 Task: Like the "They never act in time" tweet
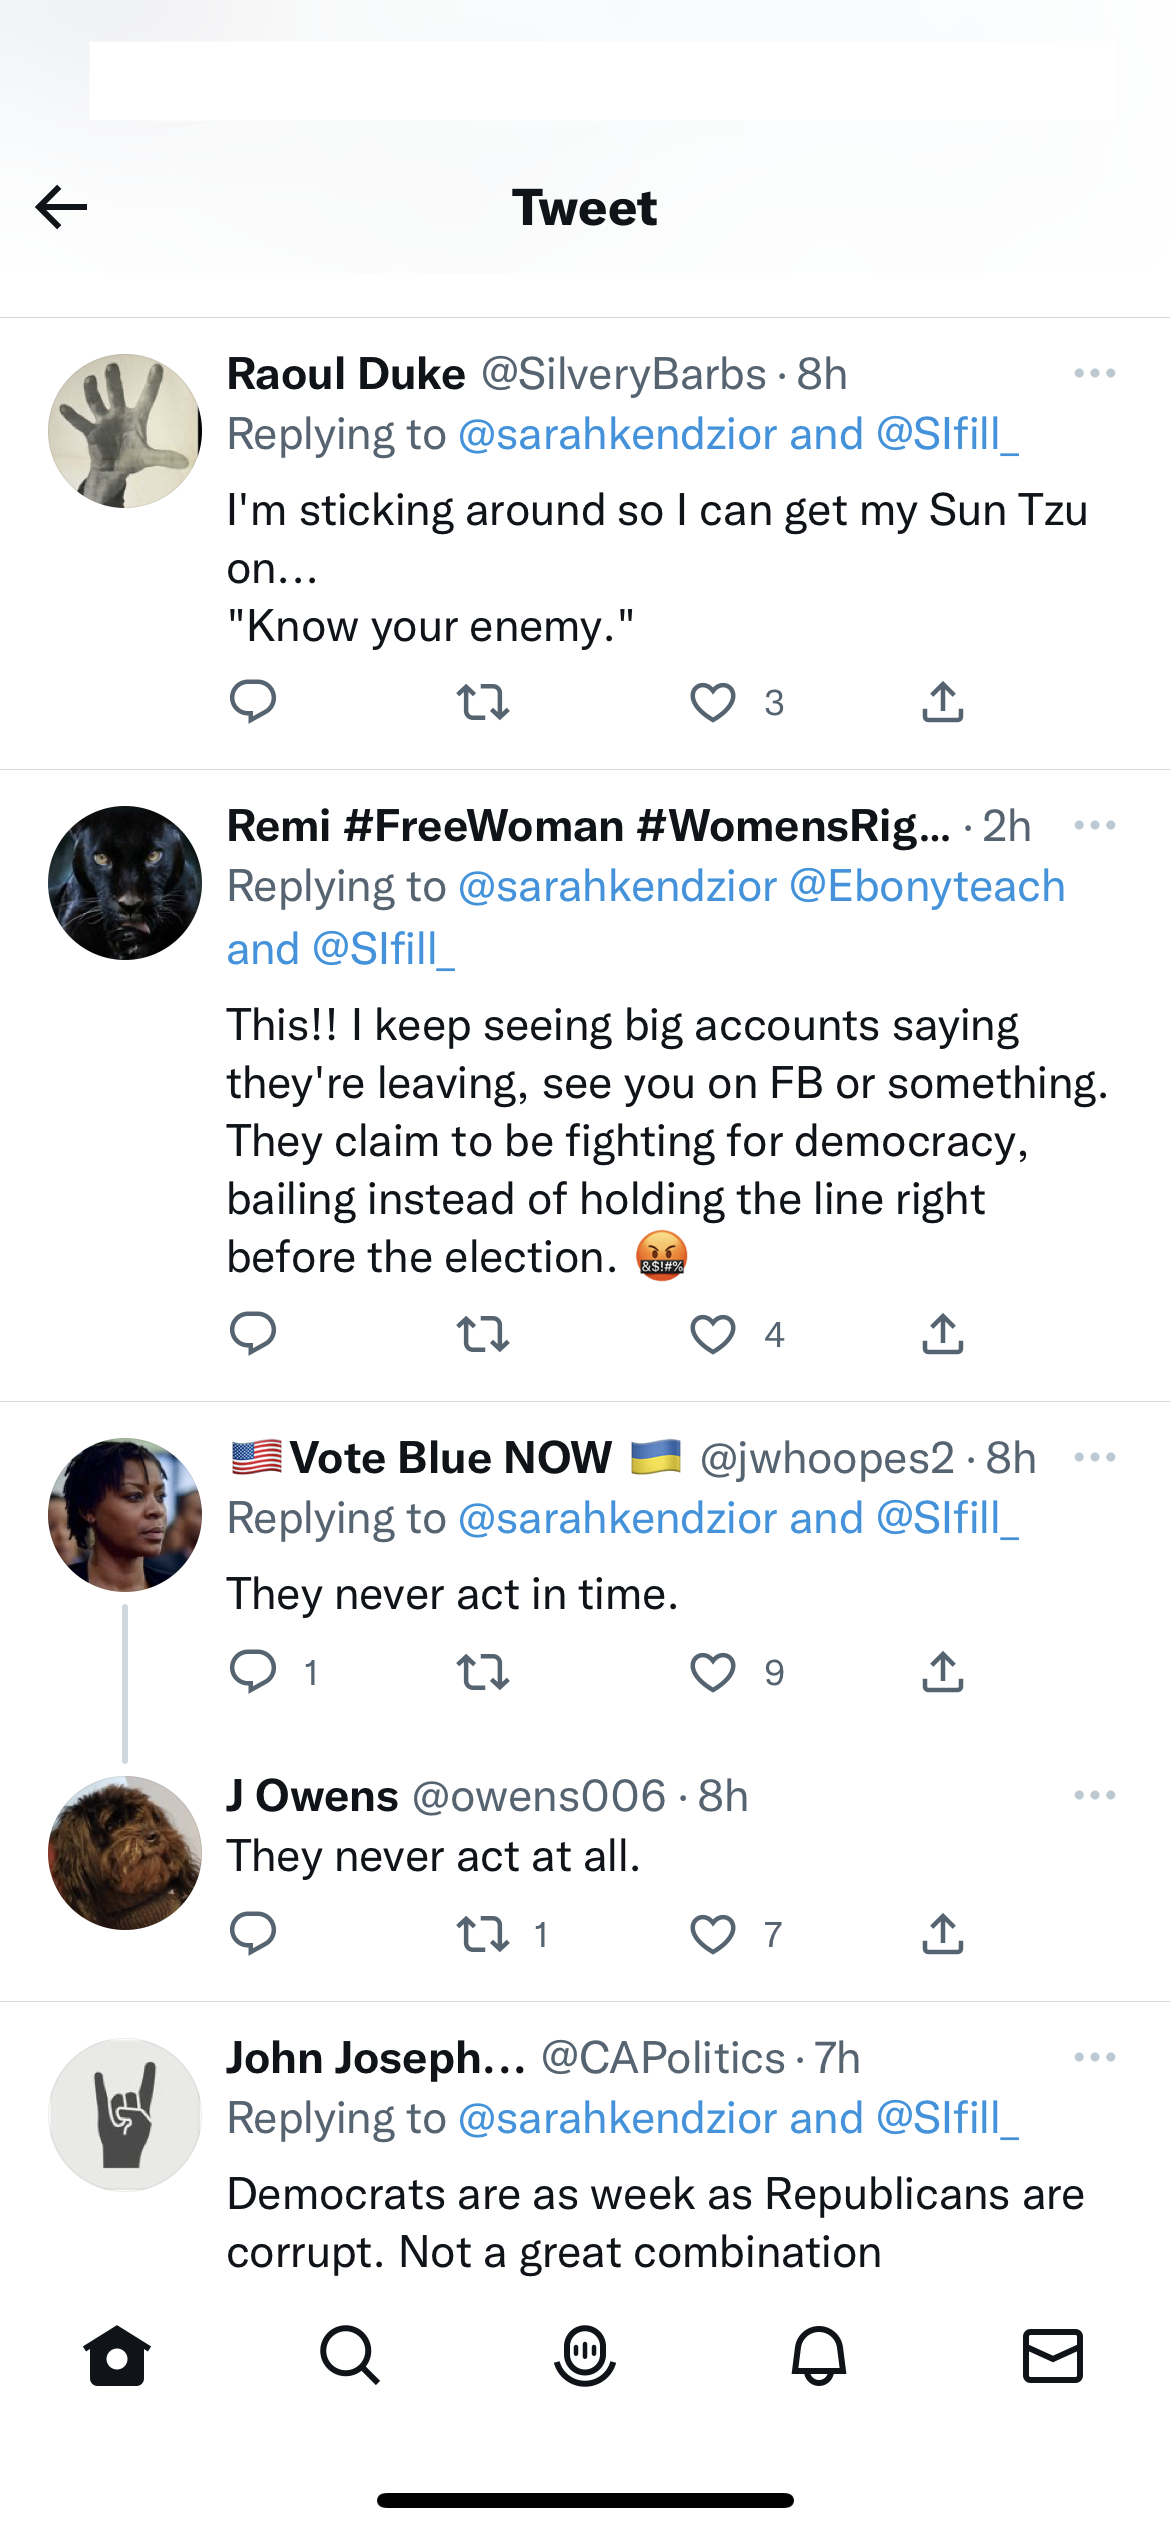tap(713, 1672)
